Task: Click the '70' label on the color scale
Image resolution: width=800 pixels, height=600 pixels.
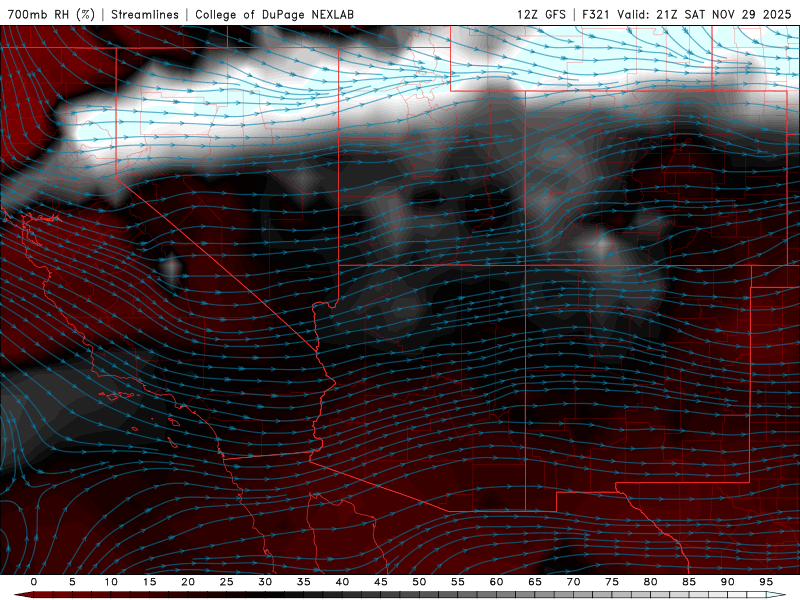Action: click(x=573, y=582)
